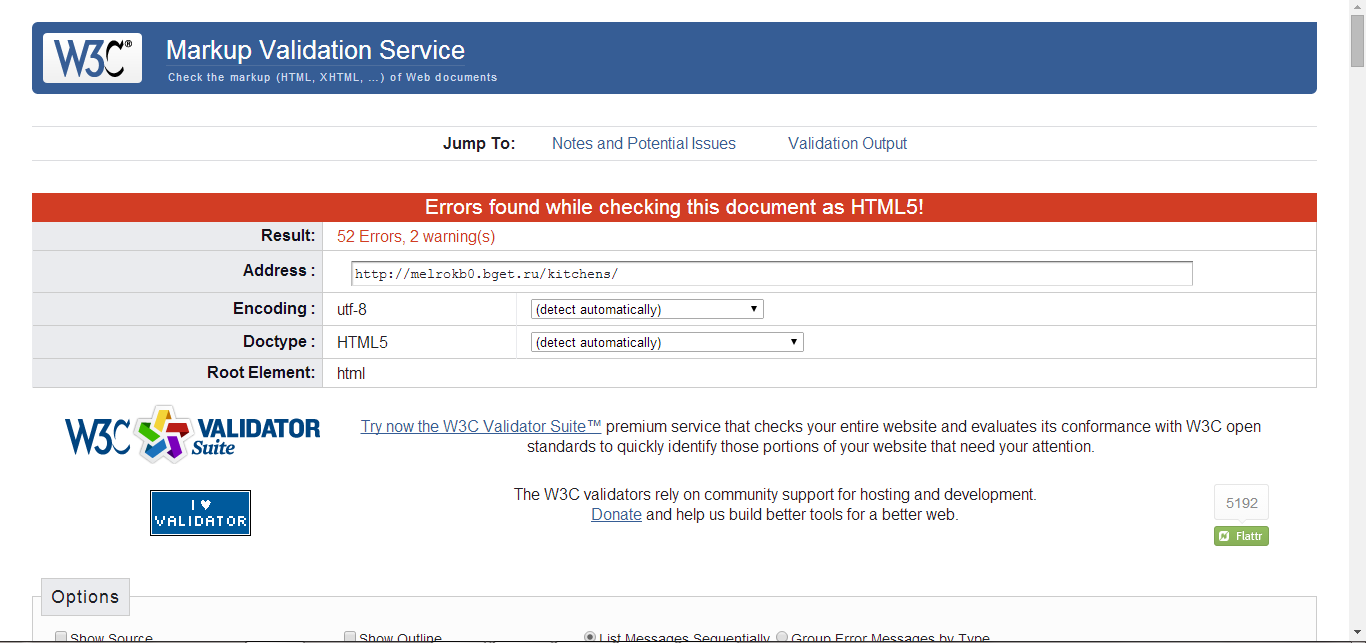This screenshot has width=1366, height=643.
Task: Click the scrollbar up arrow
Action: pyautogui.click(x=1357, y=8)
